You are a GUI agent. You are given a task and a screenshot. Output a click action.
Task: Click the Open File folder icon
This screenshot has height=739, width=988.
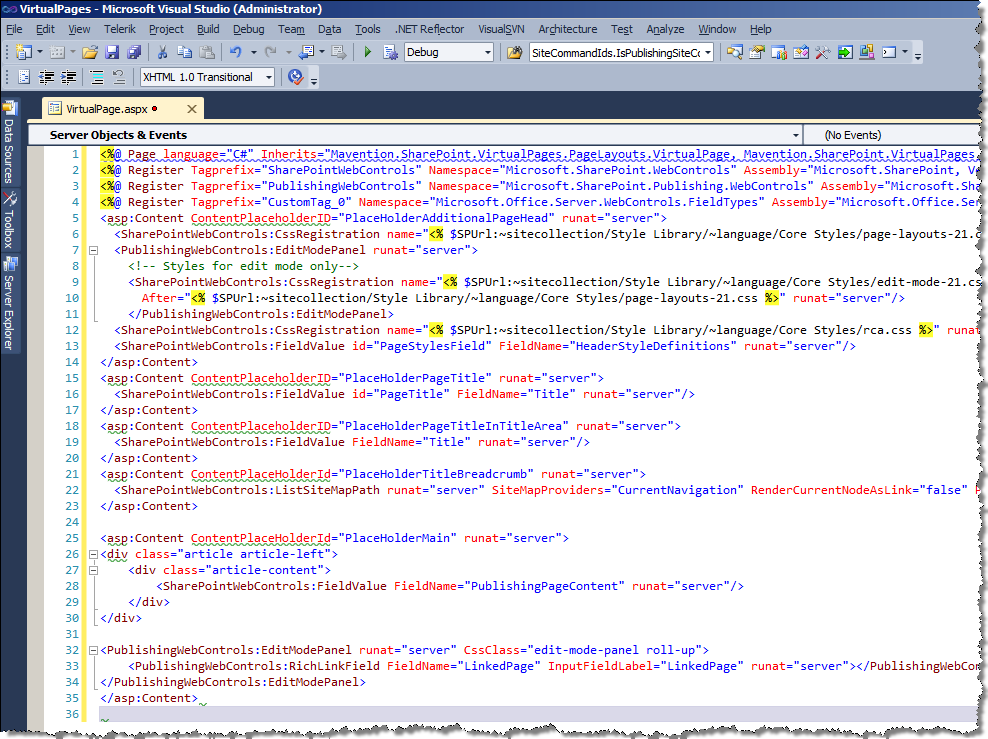click(x=90, y=52)
